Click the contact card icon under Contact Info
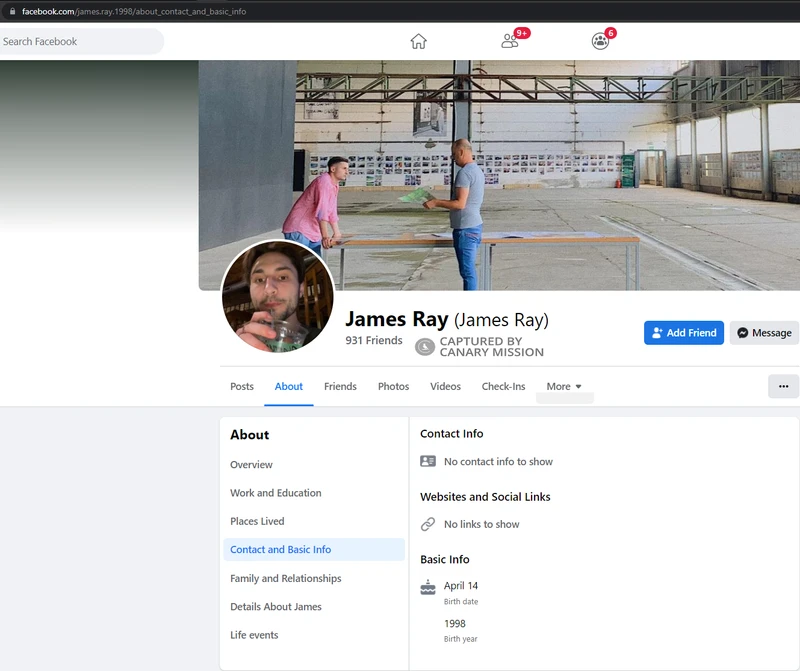Screen dimensions: 800x671 coord(428,461)
